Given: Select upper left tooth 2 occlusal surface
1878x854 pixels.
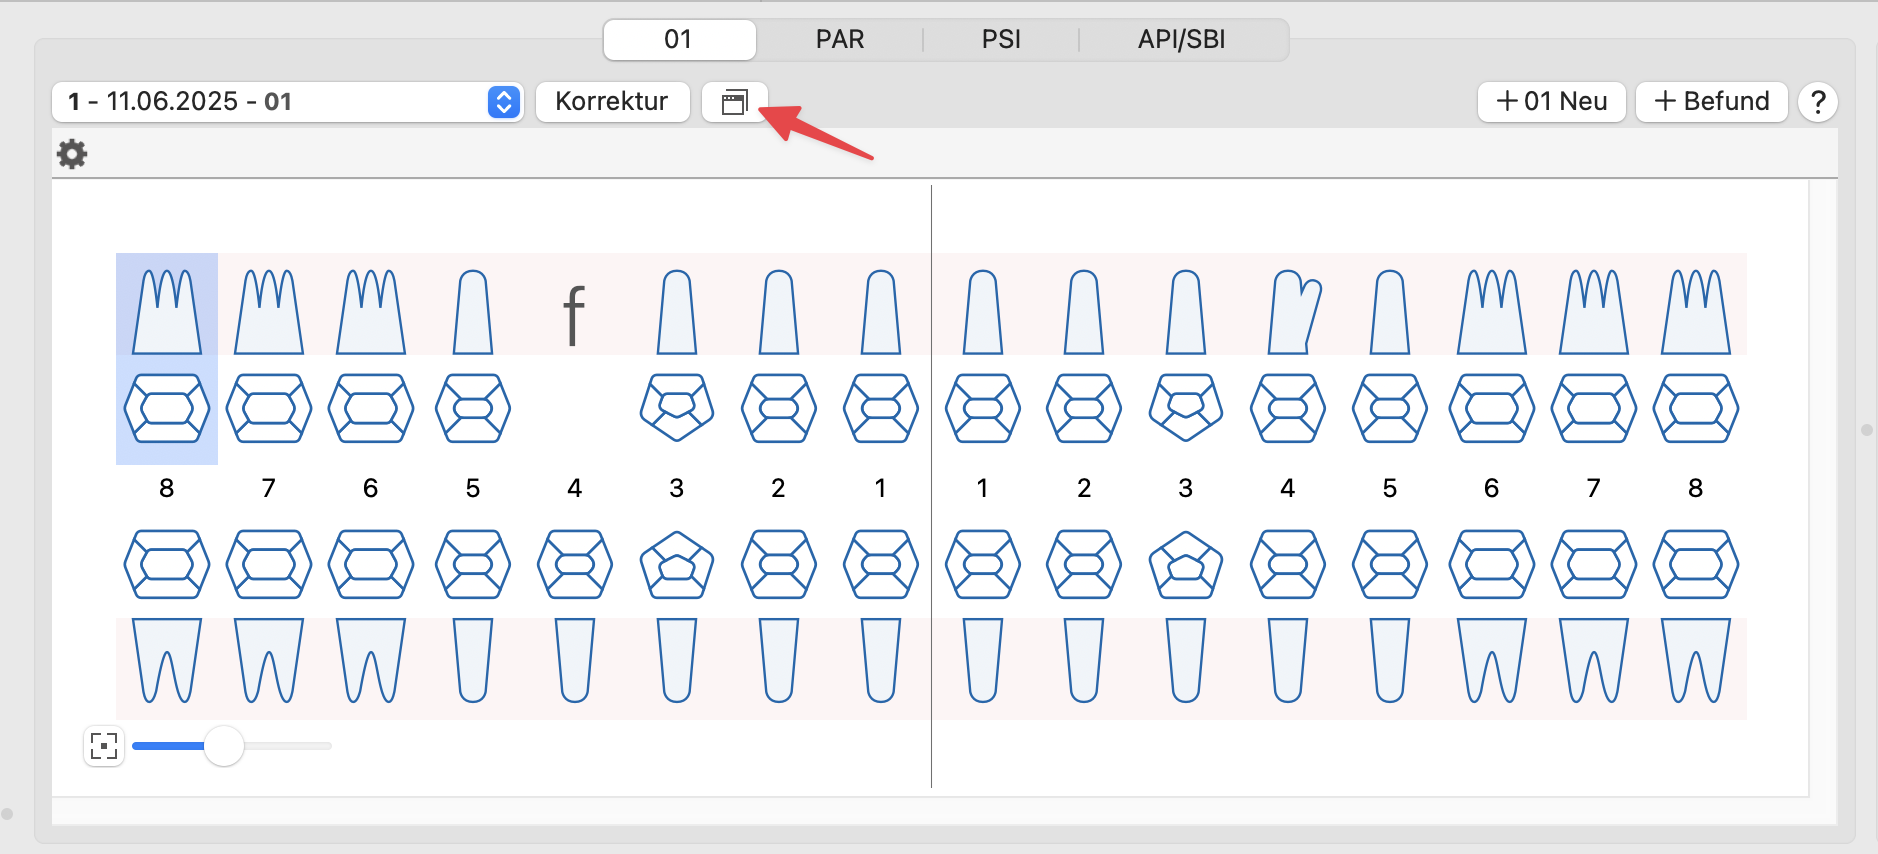Looking at the screenshot, I should click(1084, 408).
